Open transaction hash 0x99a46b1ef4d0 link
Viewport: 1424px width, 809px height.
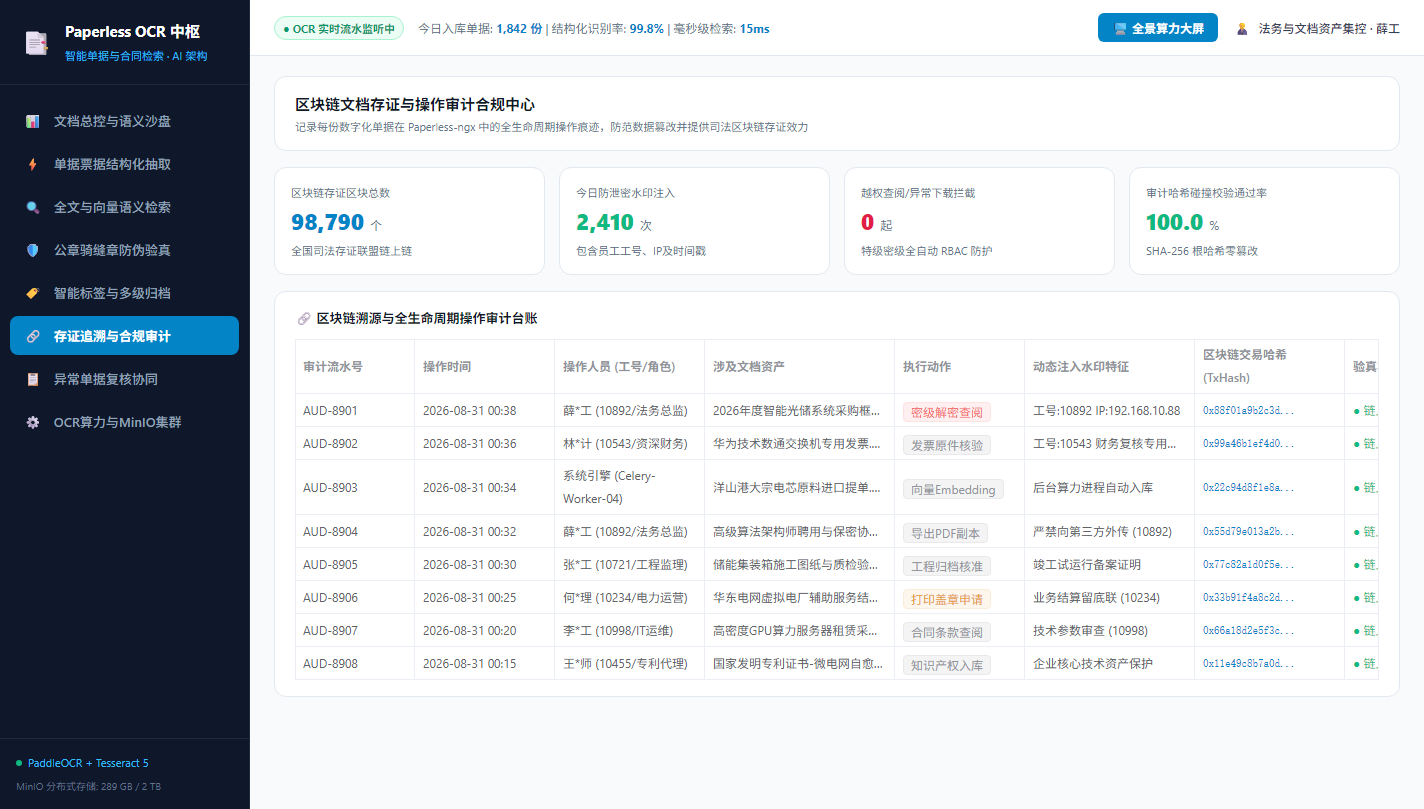[x=1248, y=444]
